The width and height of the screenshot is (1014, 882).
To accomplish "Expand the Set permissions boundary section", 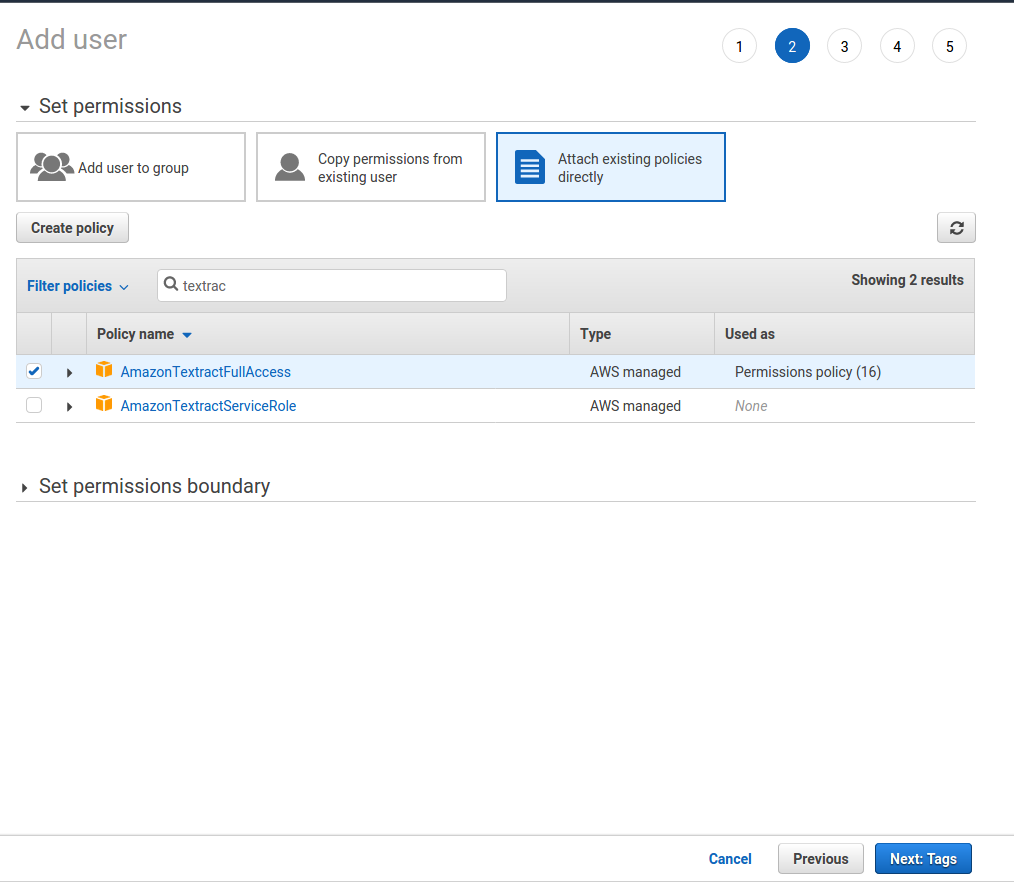I will (25, 488).
